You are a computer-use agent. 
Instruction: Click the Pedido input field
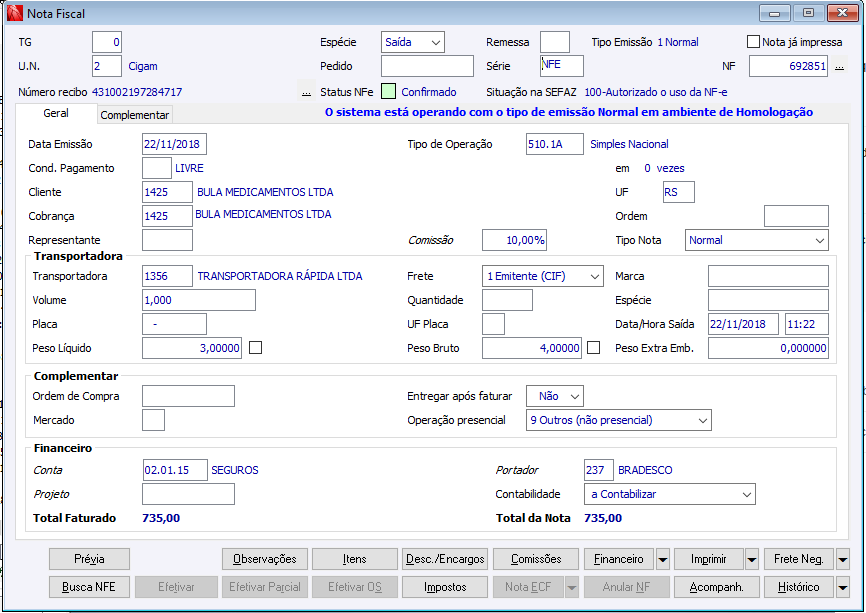[427, 66]
